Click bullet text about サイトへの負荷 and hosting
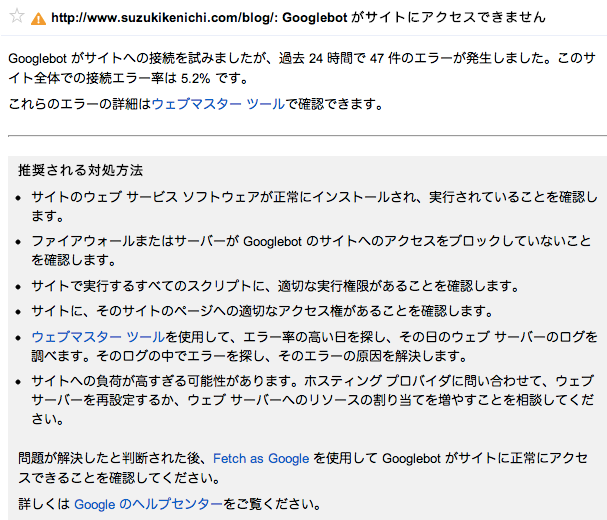607x520 pixels. [313, 400]
